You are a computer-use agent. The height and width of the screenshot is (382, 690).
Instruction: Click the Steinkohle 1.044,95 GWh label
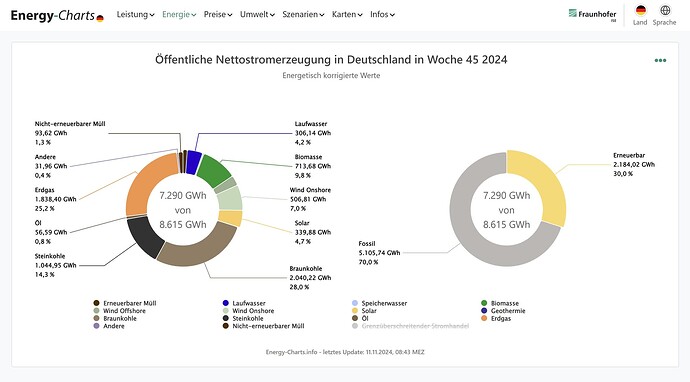tap(55, 265)
